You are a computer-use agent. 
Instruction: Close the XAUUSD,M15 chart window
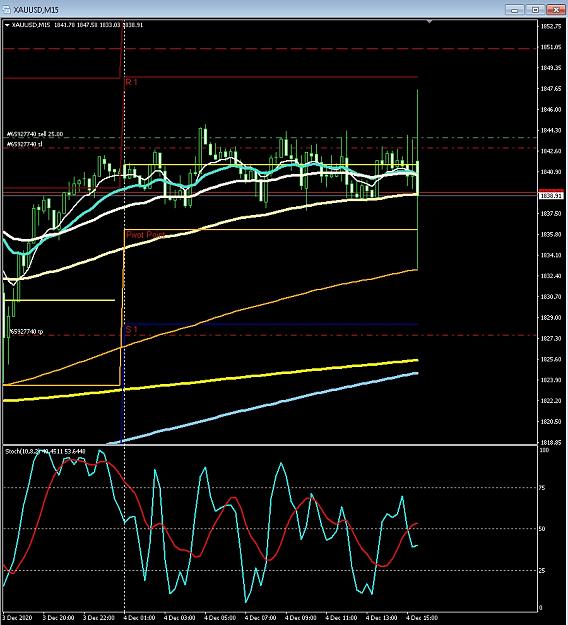pos(556,10)
